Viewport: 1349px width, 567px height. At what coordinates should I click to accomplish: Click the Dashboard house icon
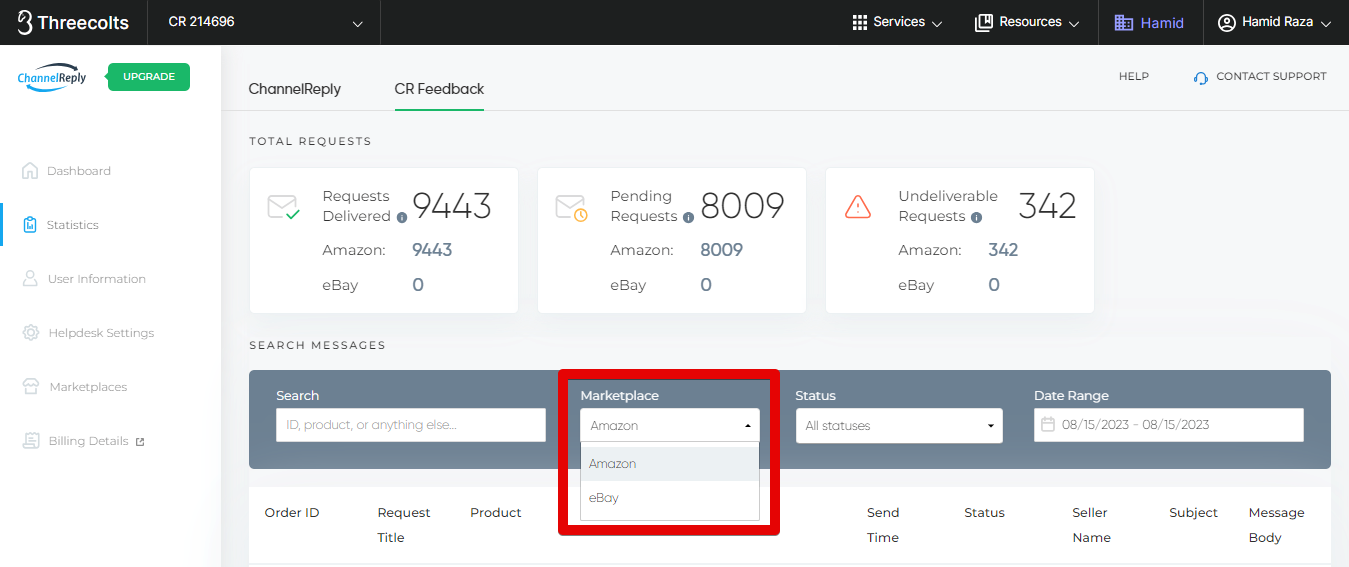30,170
